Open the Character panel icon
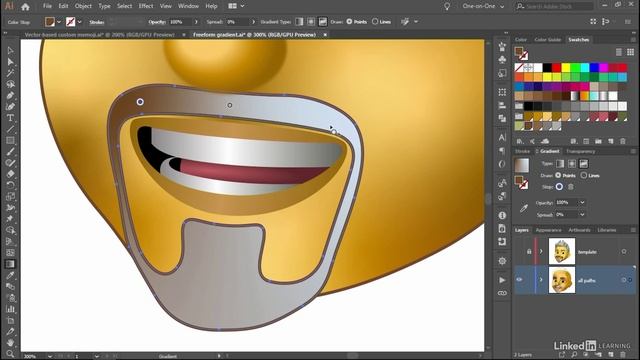The image size is (640, 360). click(x=502, y=137)
